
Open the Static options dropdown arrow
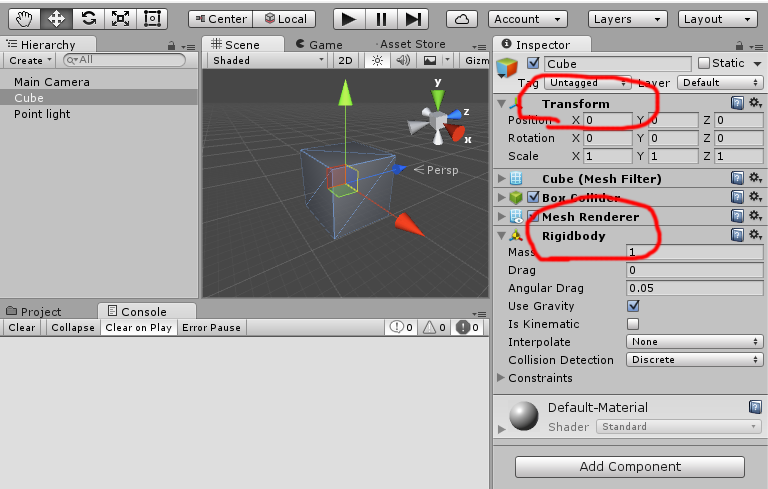point(757,64)
